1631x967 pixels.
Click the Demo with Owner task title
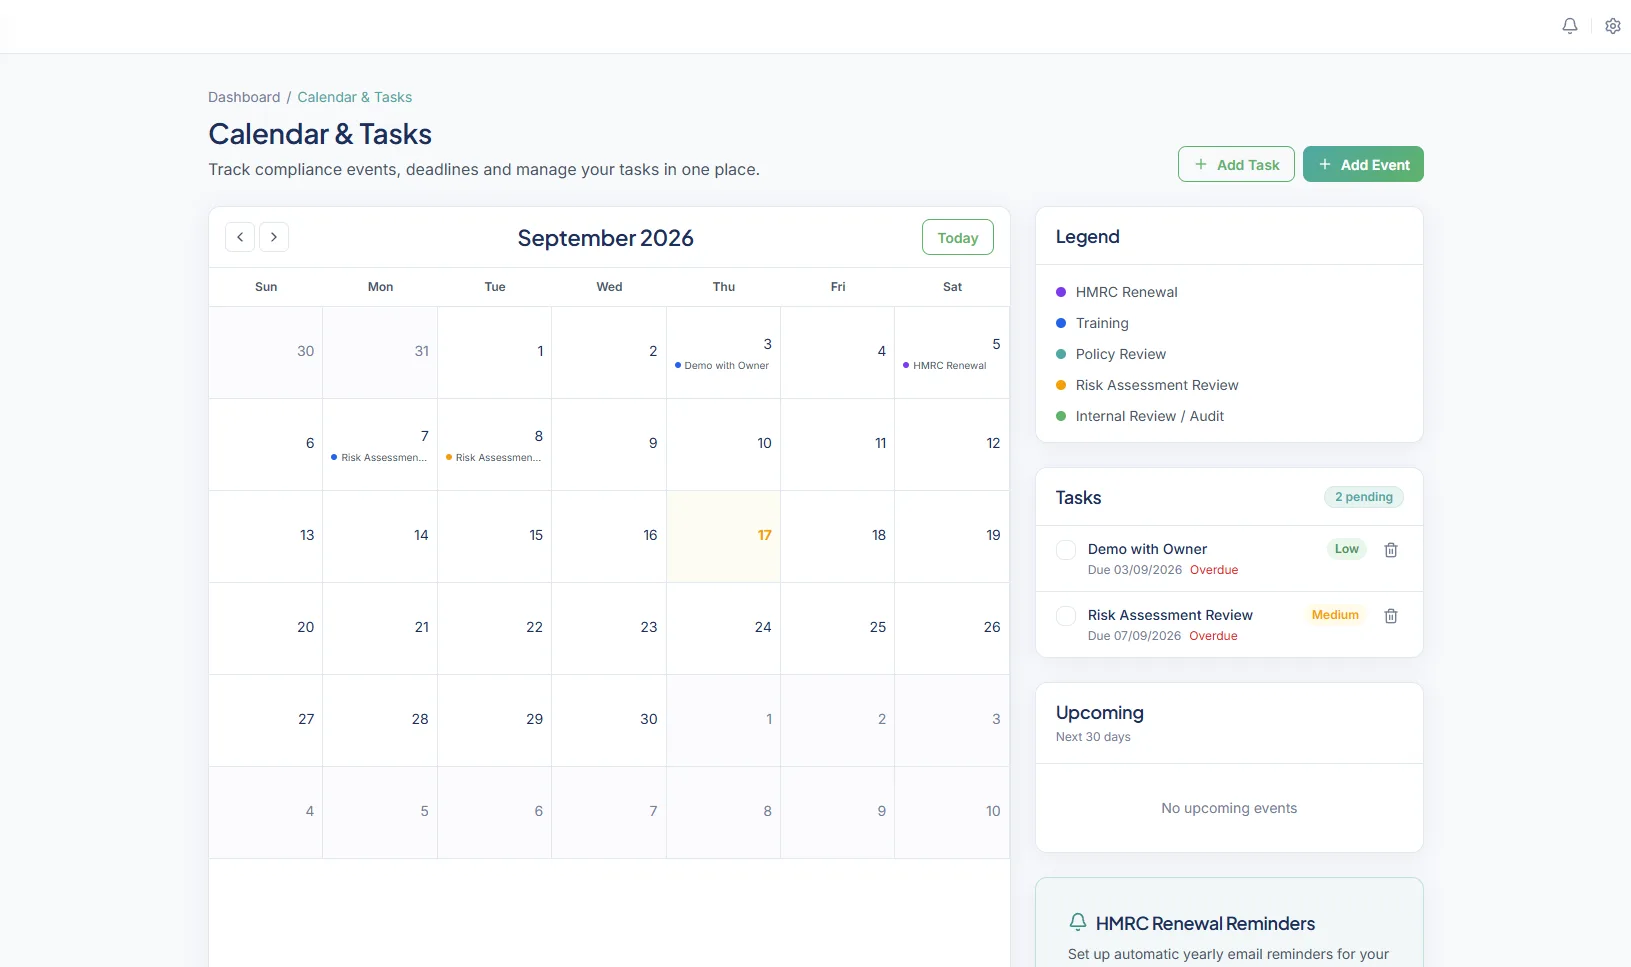1147,549
